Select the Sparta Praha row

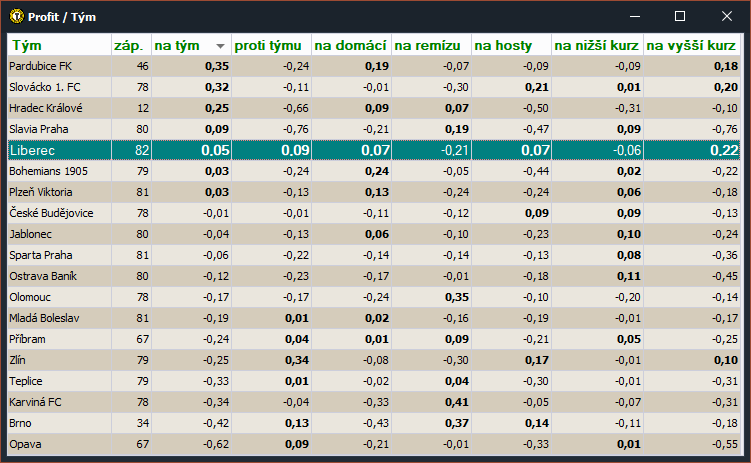point(374,255)
